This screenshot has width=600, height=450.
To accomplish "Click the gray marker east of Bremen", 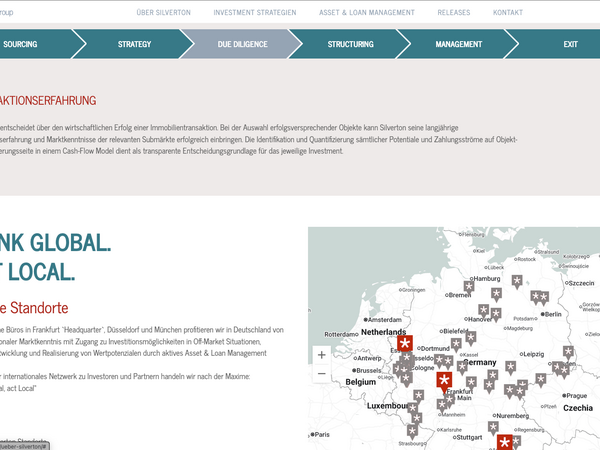I will (496, 295).
